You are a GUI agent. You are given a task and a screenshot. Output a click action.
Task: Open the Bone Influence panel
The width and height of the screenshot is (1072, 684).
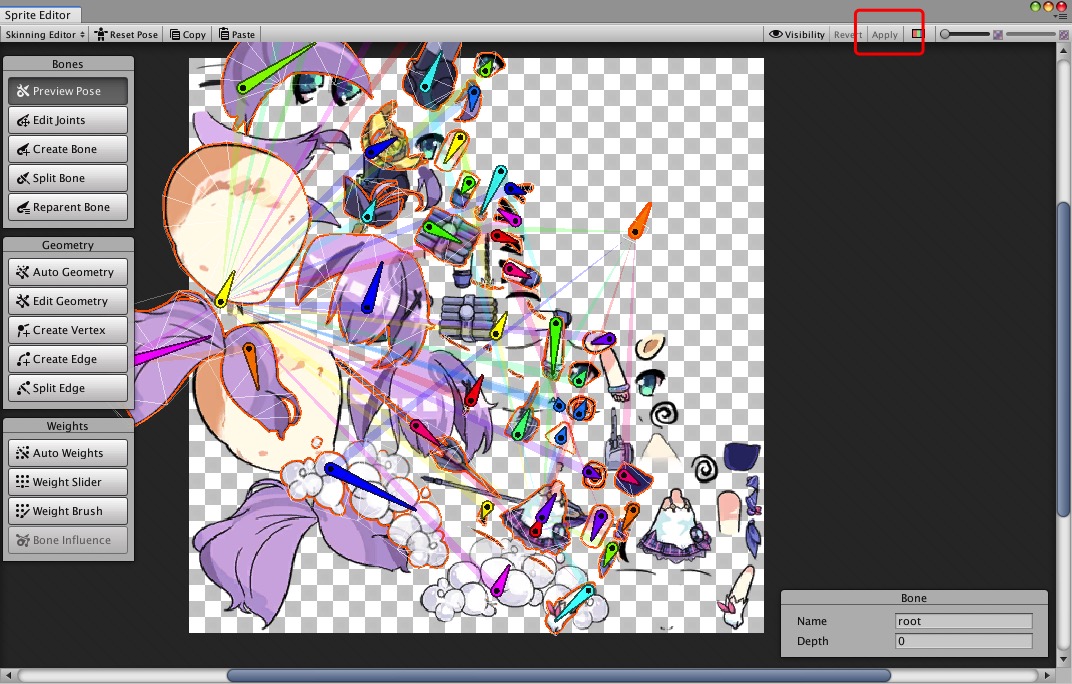point(67,540)
